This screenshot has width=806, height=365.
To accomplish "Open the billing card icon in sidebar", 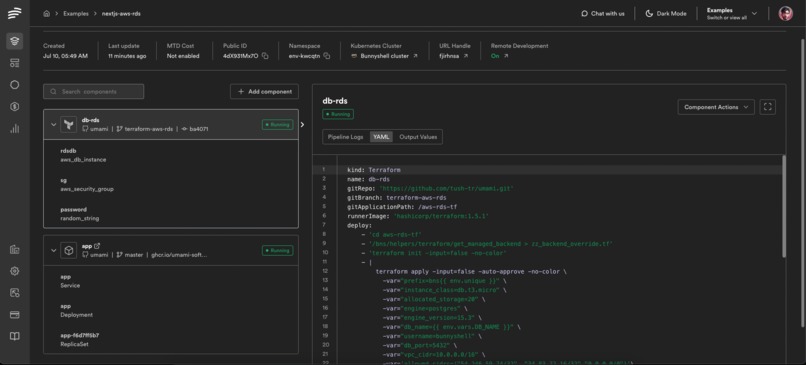I will tap(14, 315).
